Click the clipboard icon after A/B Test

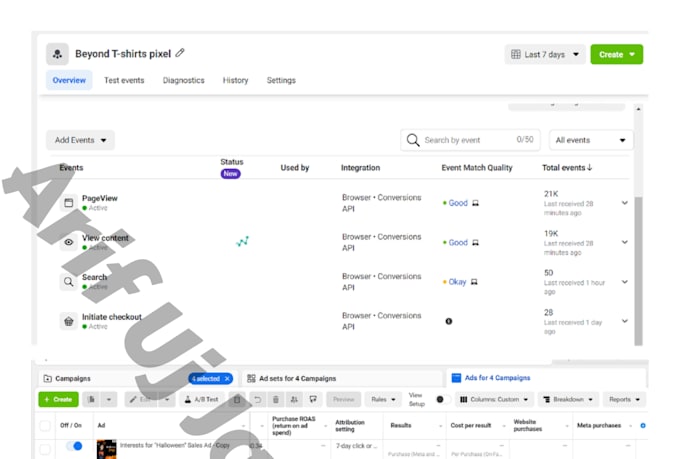tap(237, 399)
